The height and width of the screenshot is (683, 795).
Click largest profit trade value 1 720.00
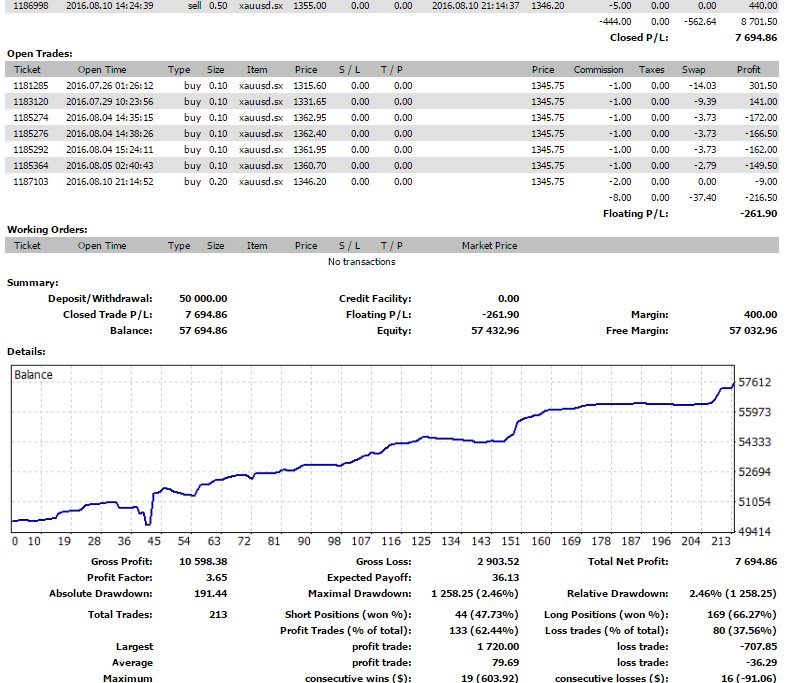coord(498,647)
